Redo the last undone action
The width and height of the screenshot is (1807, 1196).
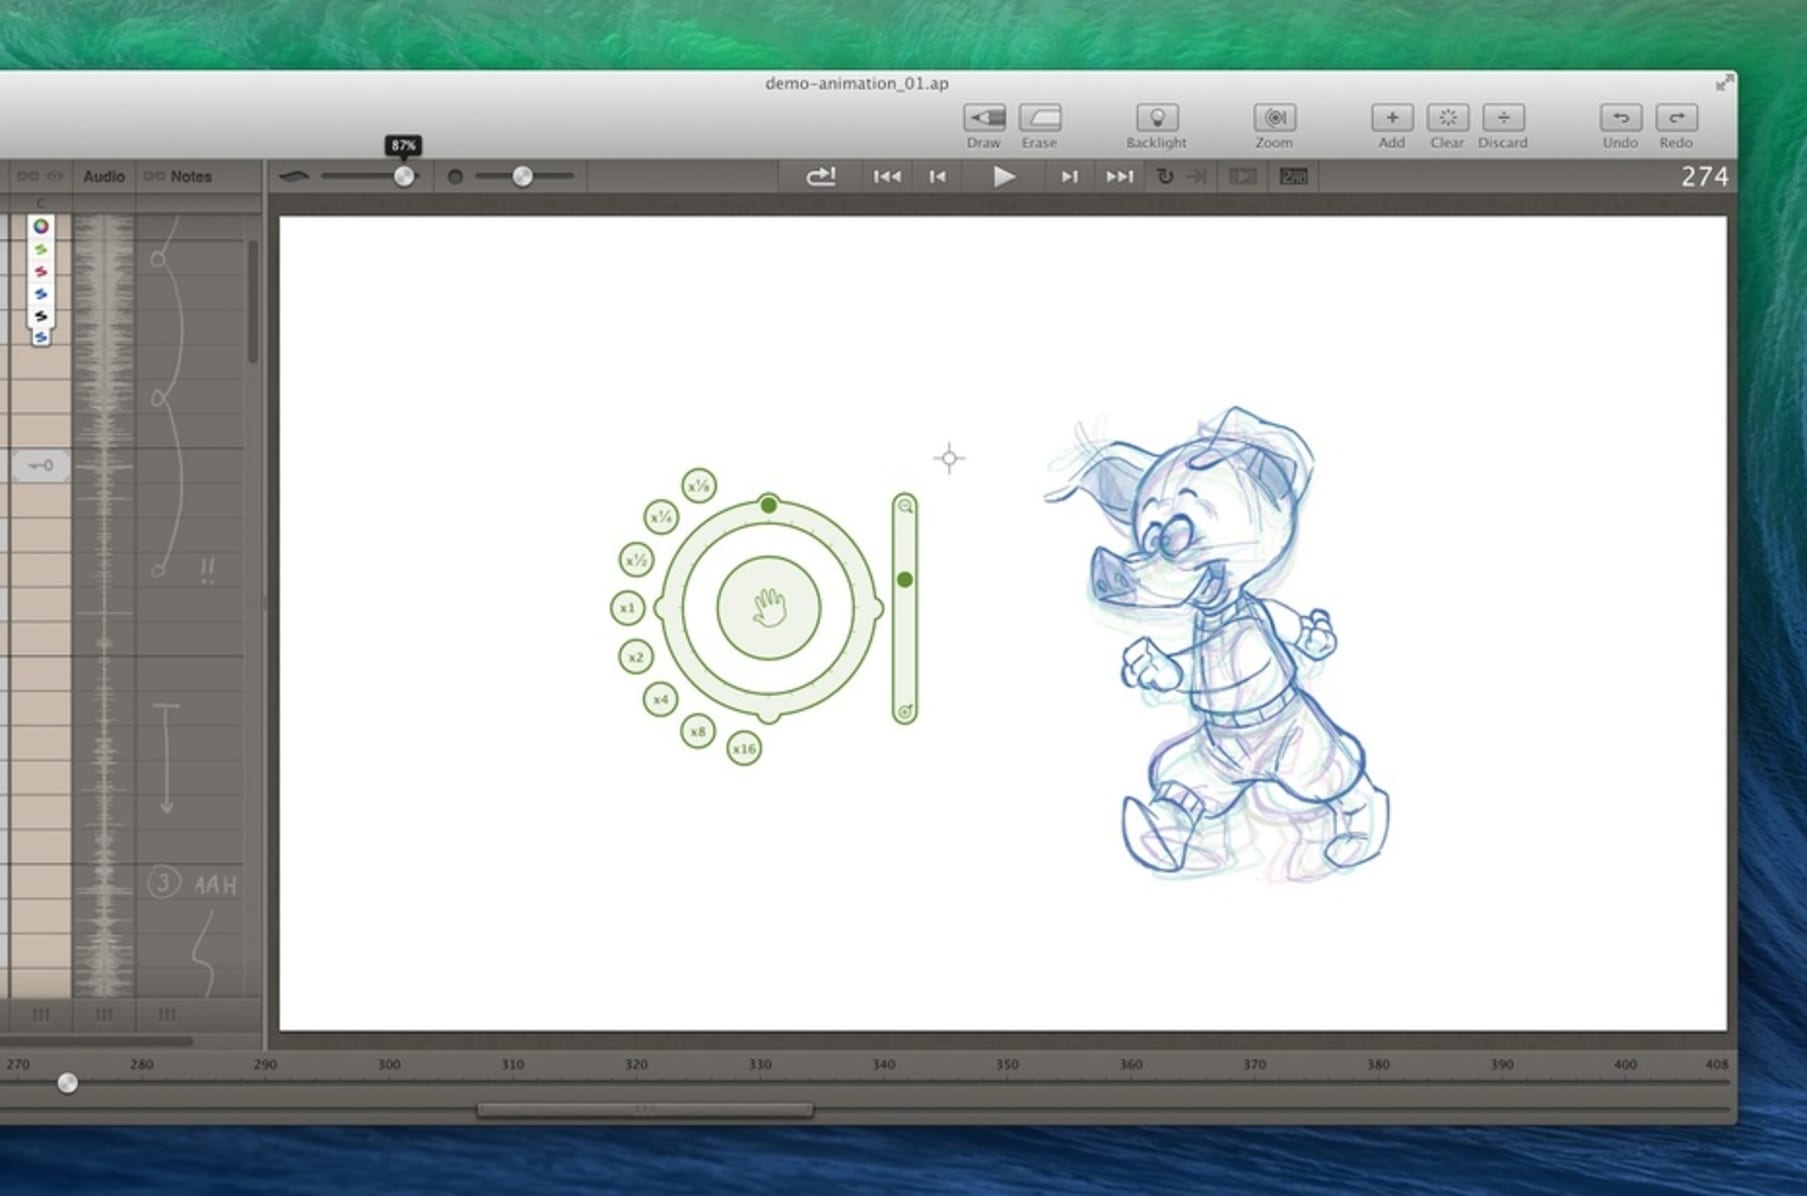(x=1676, y=118)
